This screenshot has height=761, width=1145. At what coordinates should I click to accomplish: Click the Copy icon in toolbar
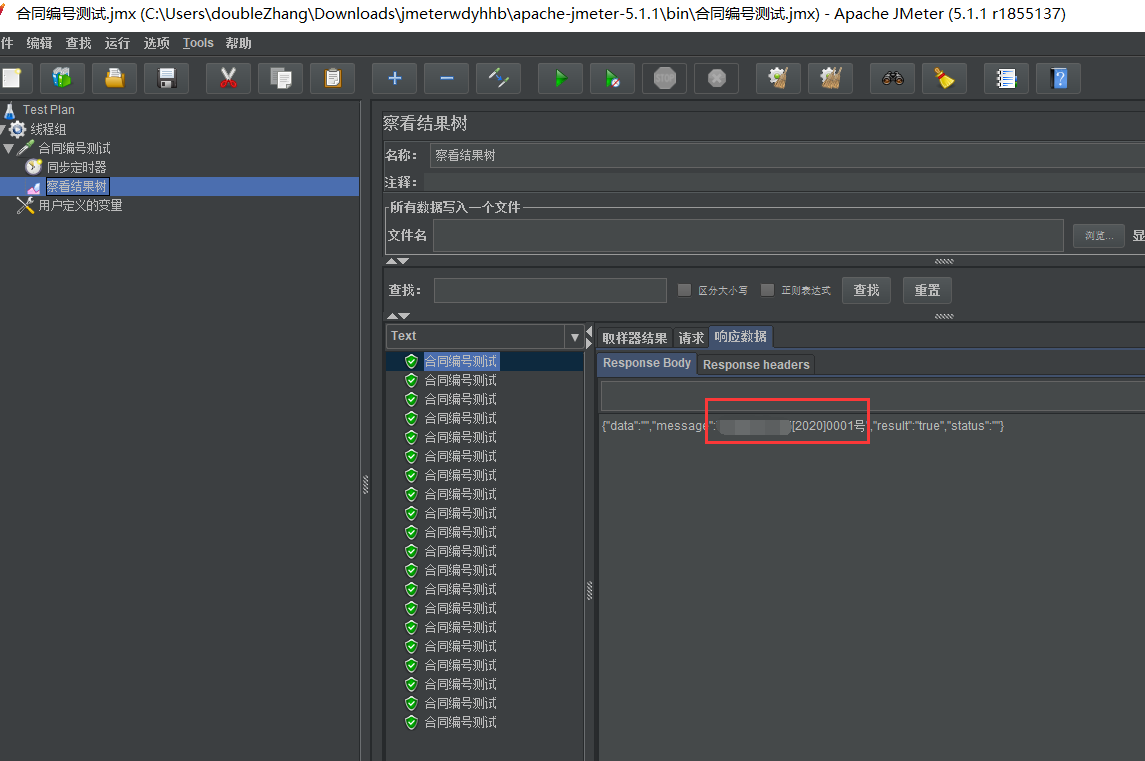click(280, 78)
